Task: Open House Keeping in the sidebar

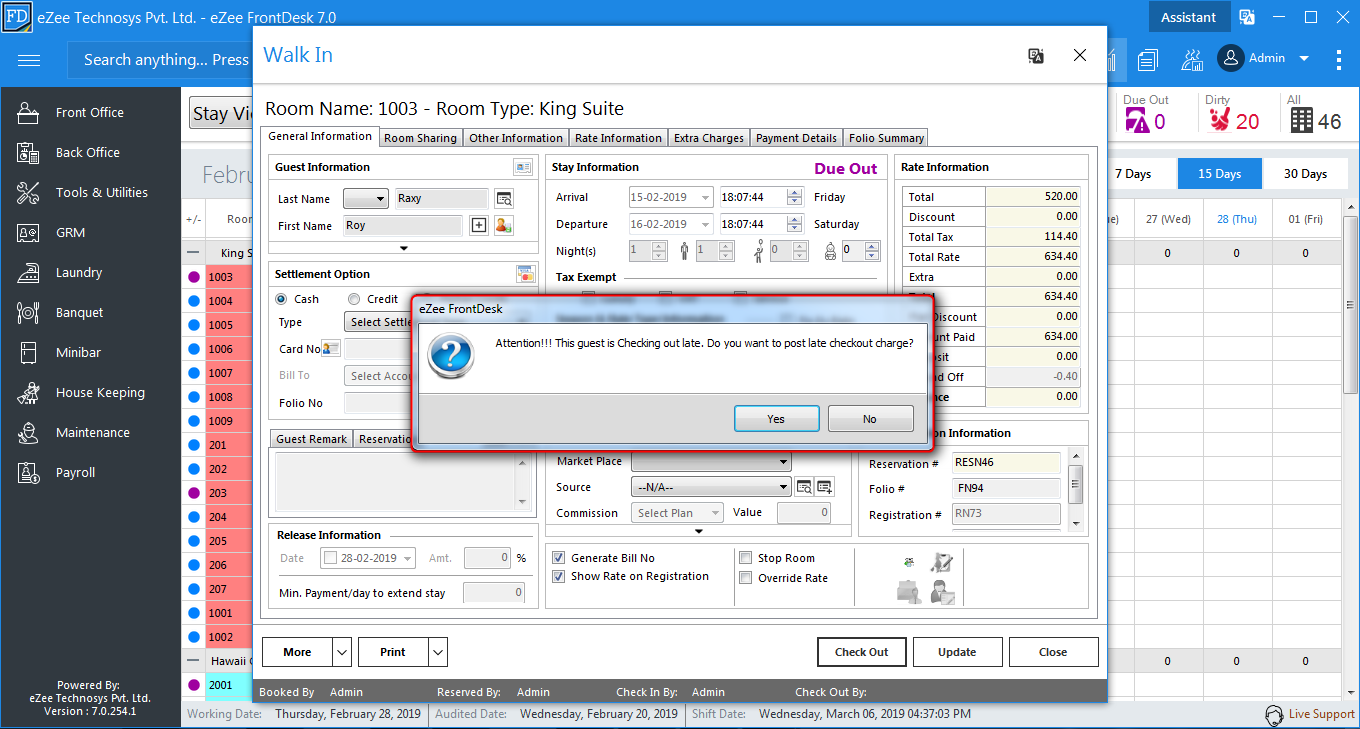Action: coord(100,393)
